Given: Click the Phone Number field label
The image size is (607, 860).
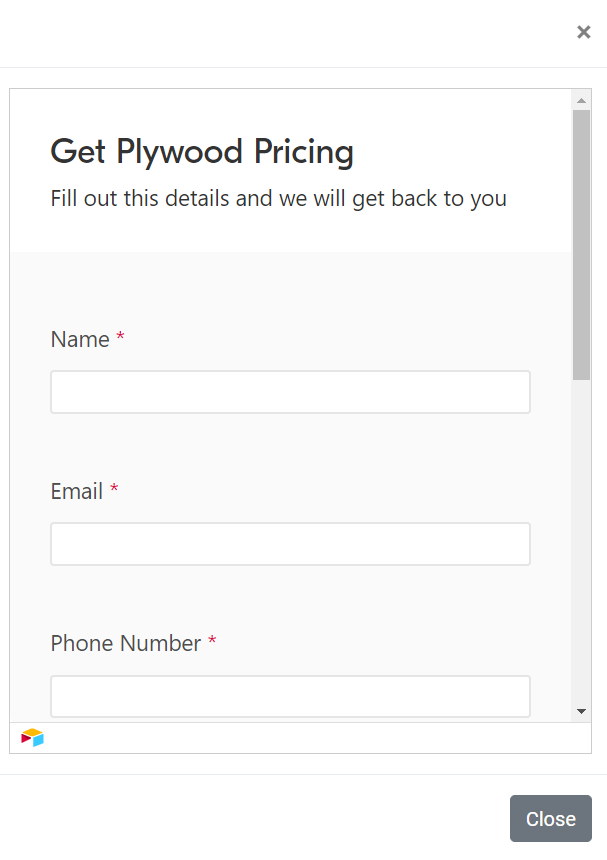Looking at the screenshot, I should tap(126, 644).
